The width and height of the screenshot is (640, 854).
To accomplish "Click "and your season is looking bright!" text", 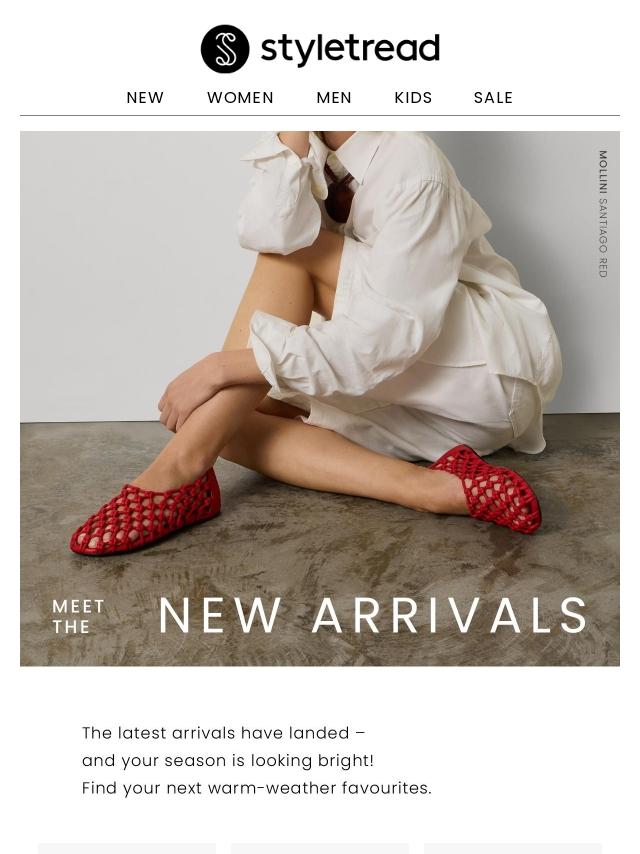I will pyautogui.click(x=228, y=760).
